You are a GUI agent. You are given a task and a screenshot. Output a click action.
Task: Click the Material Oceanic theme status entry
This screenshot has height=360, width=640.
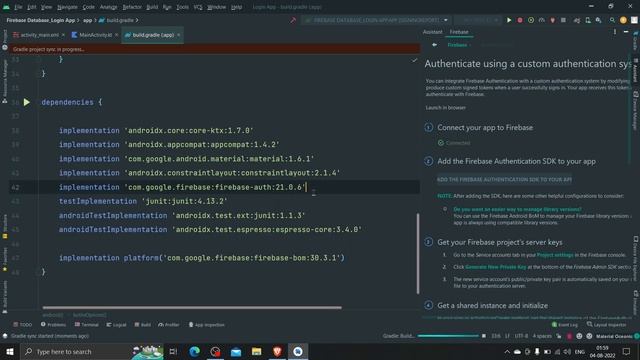tap(614, 336)
